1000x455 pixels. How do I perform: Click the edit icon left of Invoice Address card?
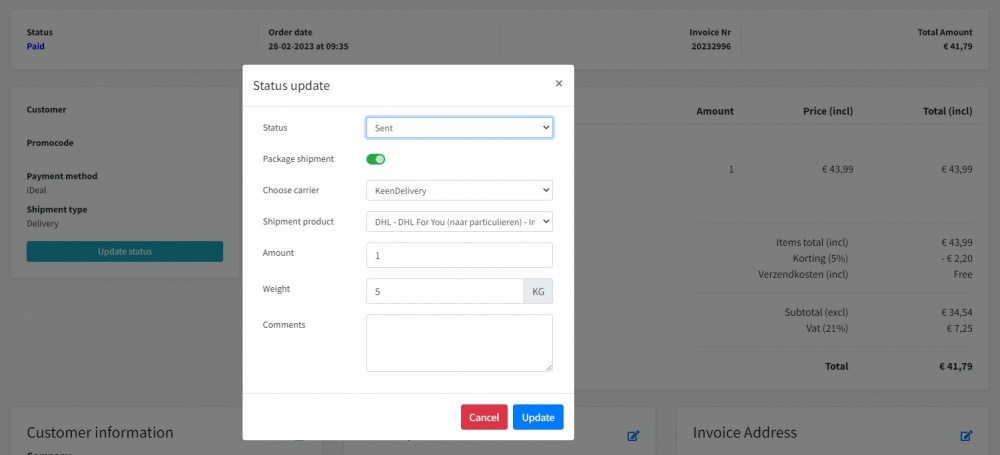[x=633, y=436]
